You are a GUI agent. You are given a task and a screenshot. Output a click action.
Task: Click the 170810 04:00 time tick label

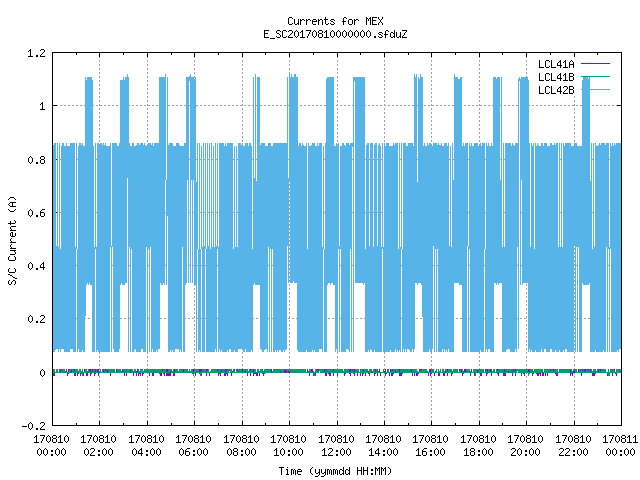click(x=146, y=446)
